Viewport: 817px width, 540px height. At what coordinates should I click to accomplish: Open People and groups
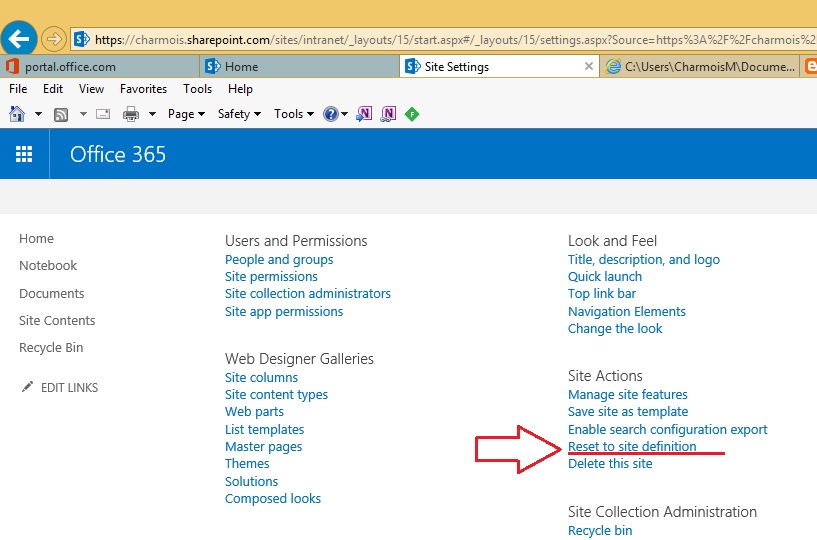[x=279, y=260]
